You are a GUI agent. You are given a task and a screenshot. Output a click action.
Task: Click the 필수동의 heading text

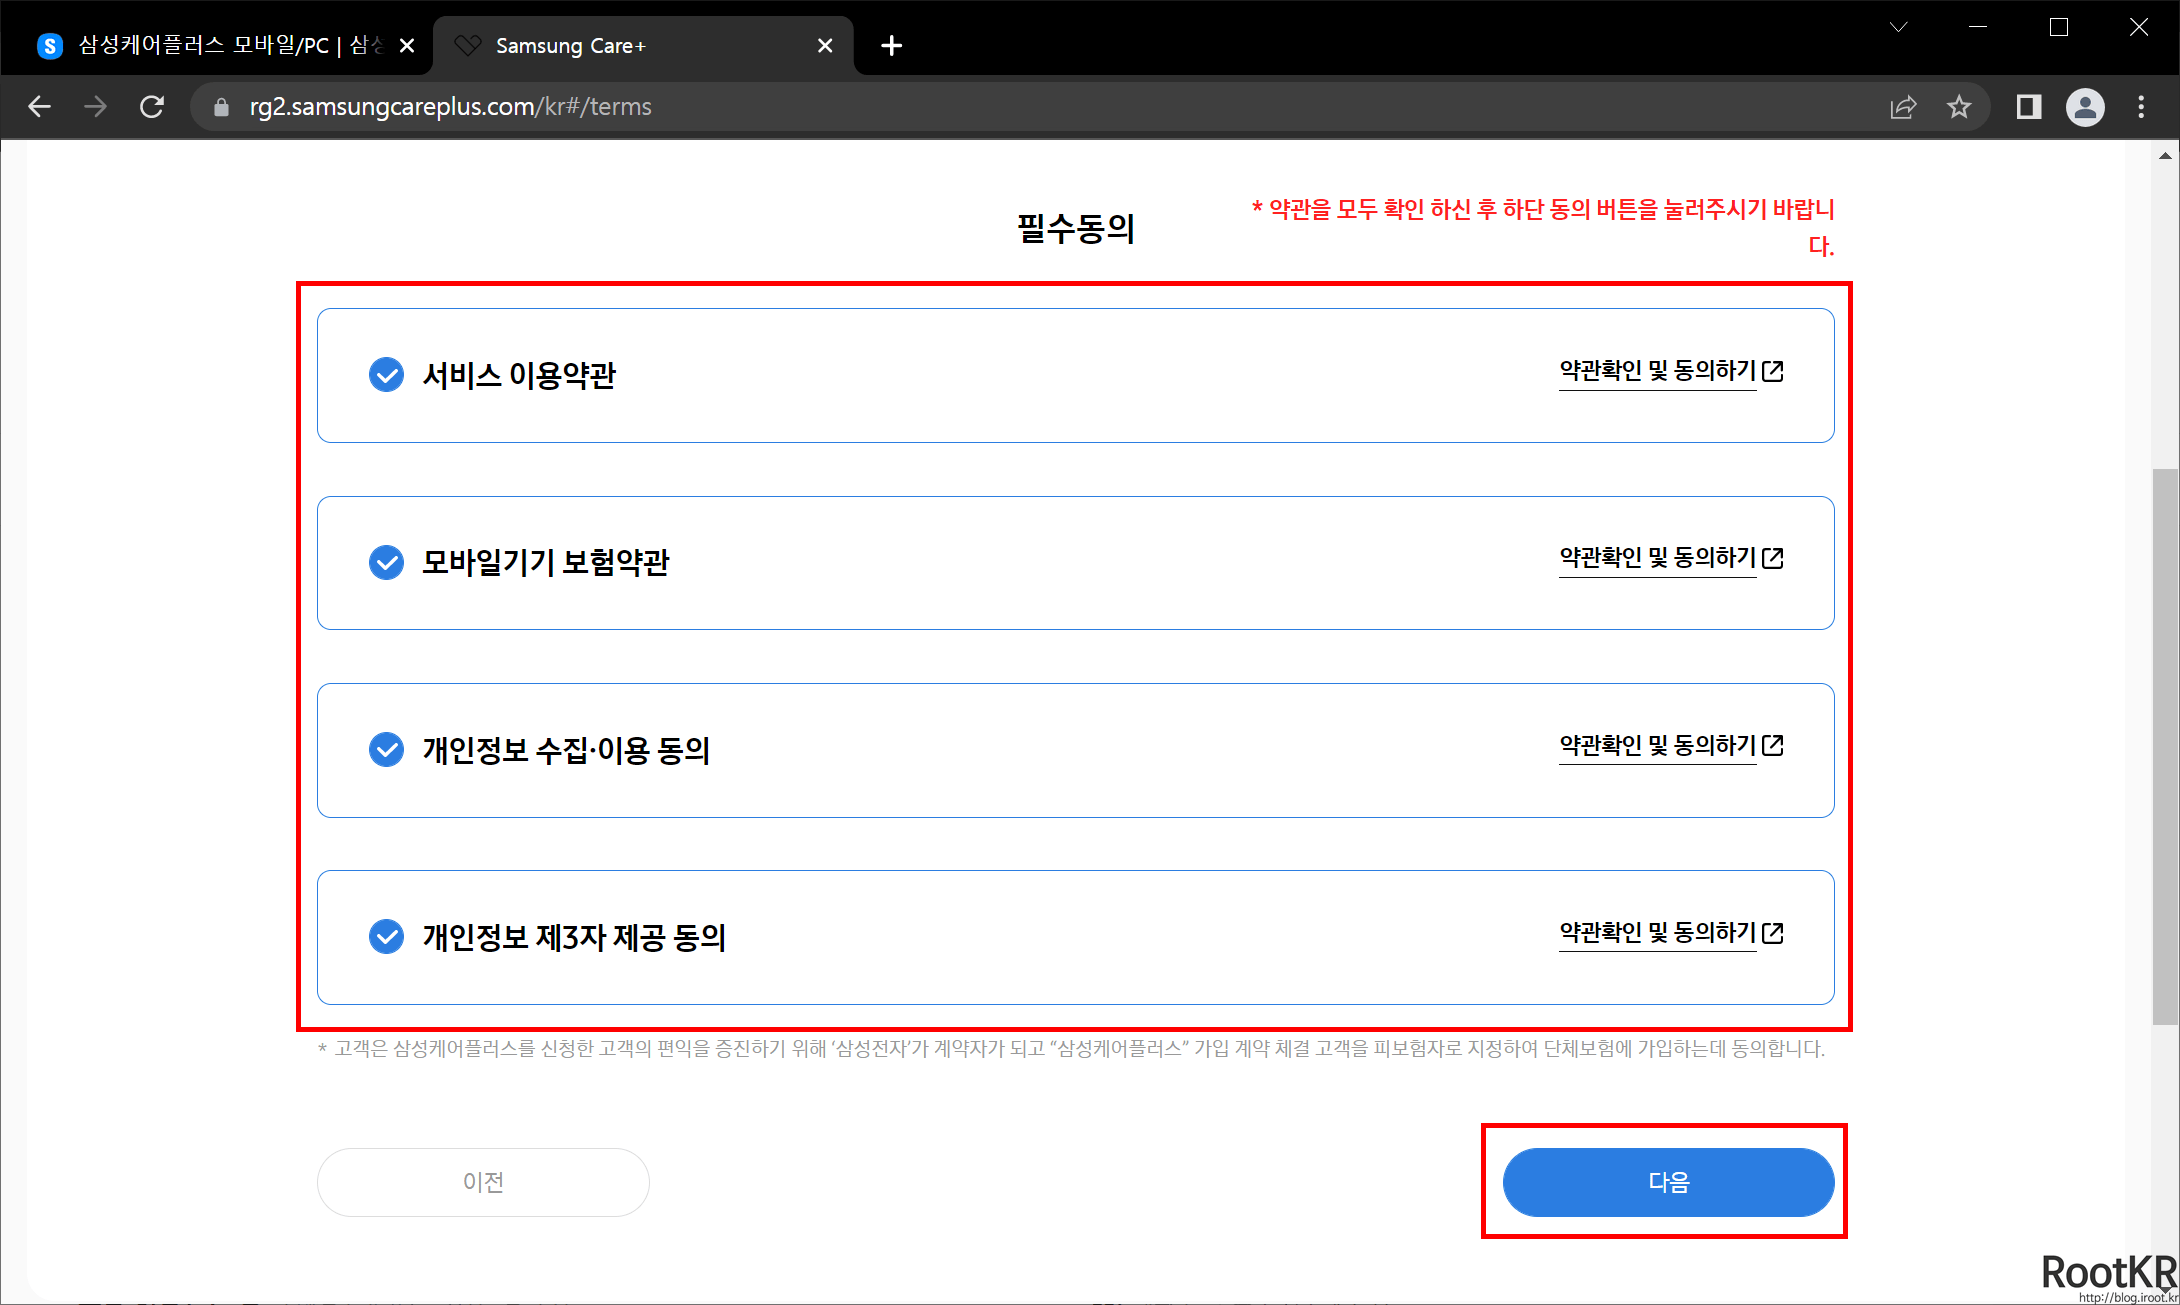(x=1076, y=229)
